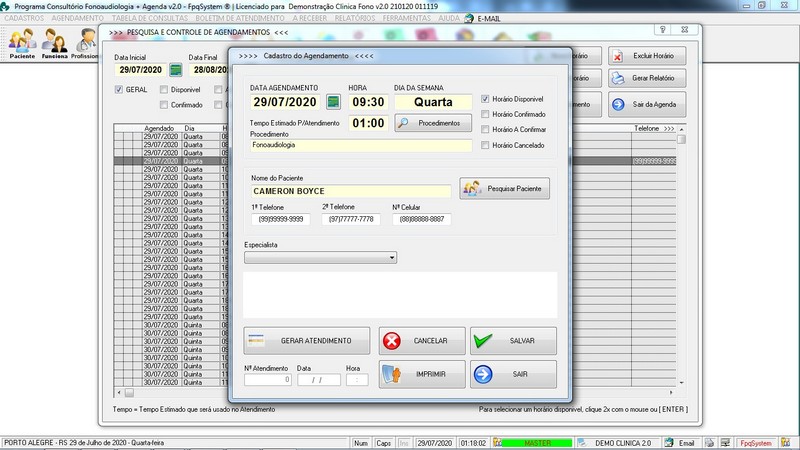Click SALVAR to save the appointment

(513, 341)
